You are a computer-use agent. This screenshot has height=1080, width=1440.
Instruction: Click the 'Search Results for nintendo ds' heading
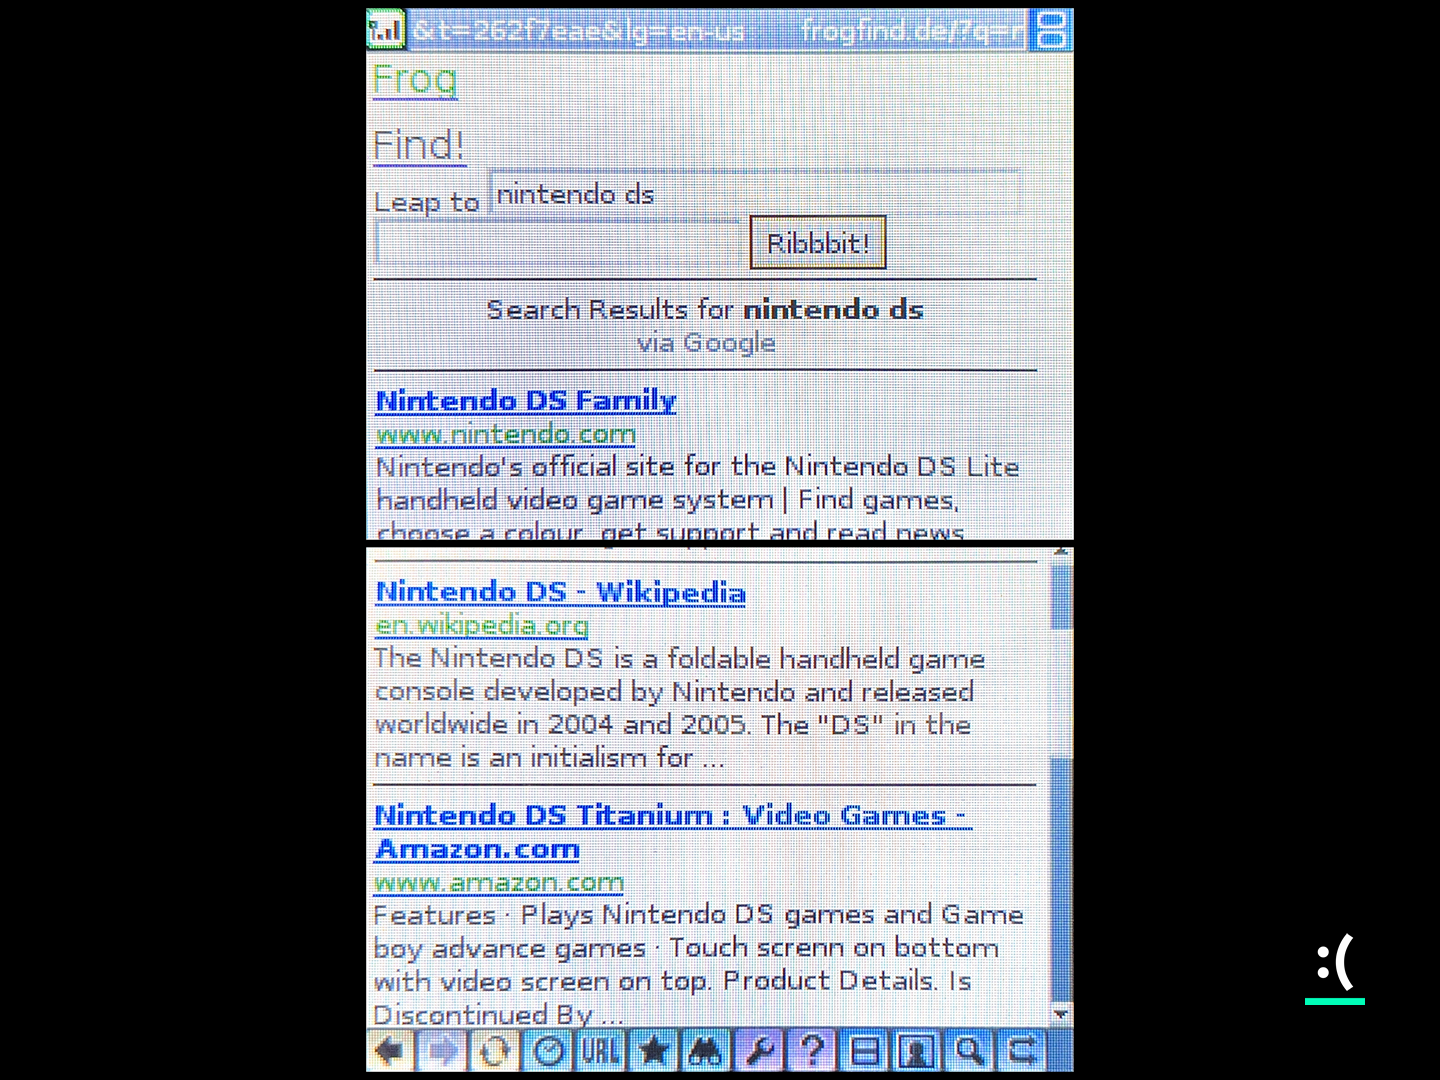click(x=705, y=310)
